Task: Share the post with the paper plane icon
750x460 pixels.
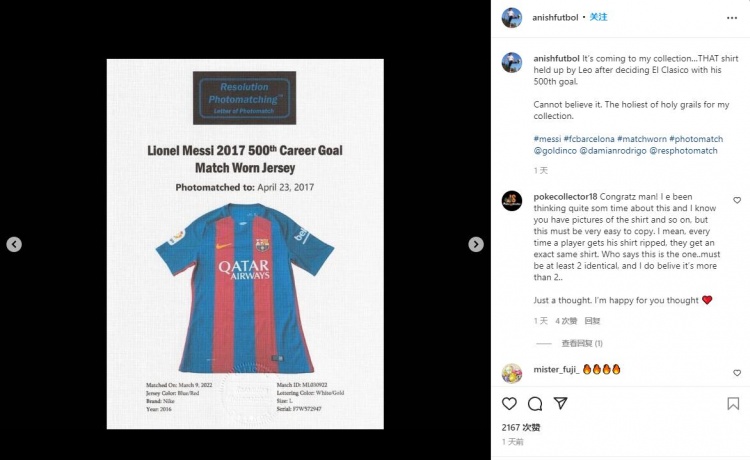Action: click(561, 403)
